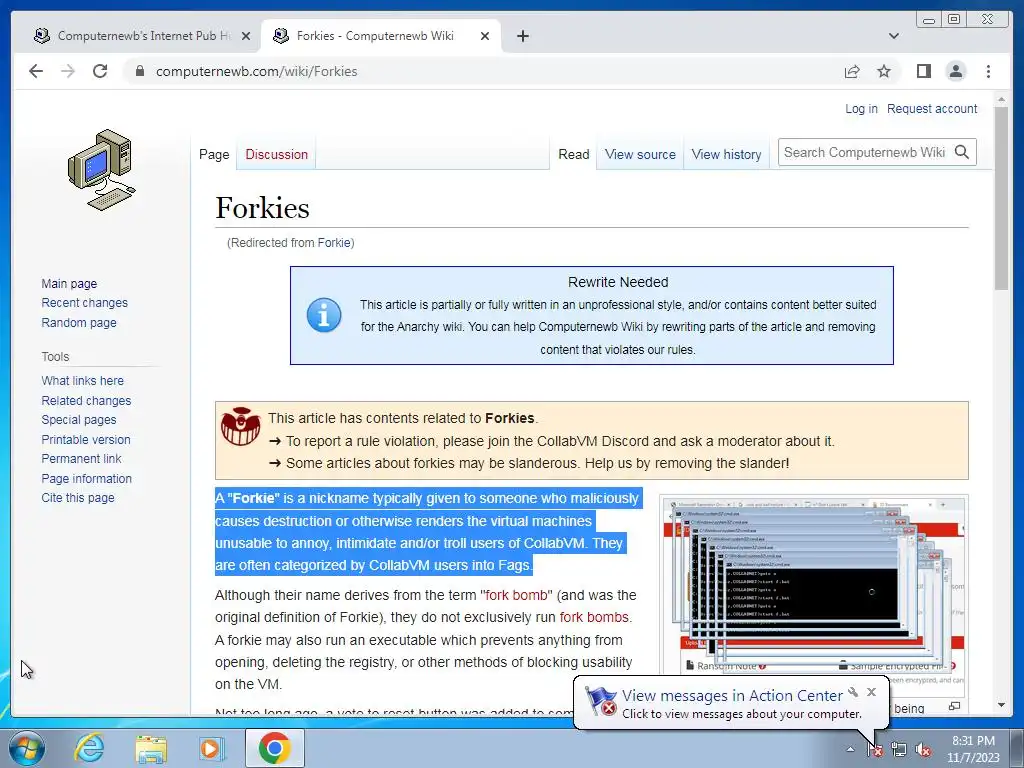Click the Chrome taskbar icon
1024x768 pixels.
tap(274, 748)
